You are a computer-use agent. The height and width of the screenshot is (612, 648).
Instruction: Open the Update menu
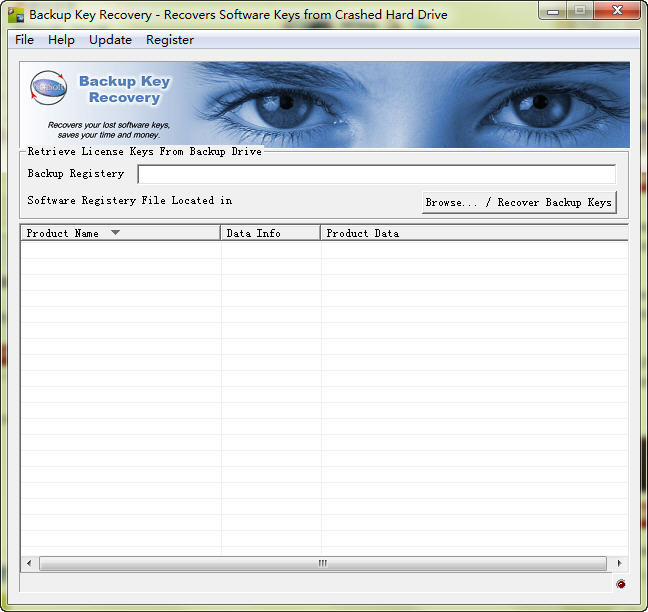[110, 40]
